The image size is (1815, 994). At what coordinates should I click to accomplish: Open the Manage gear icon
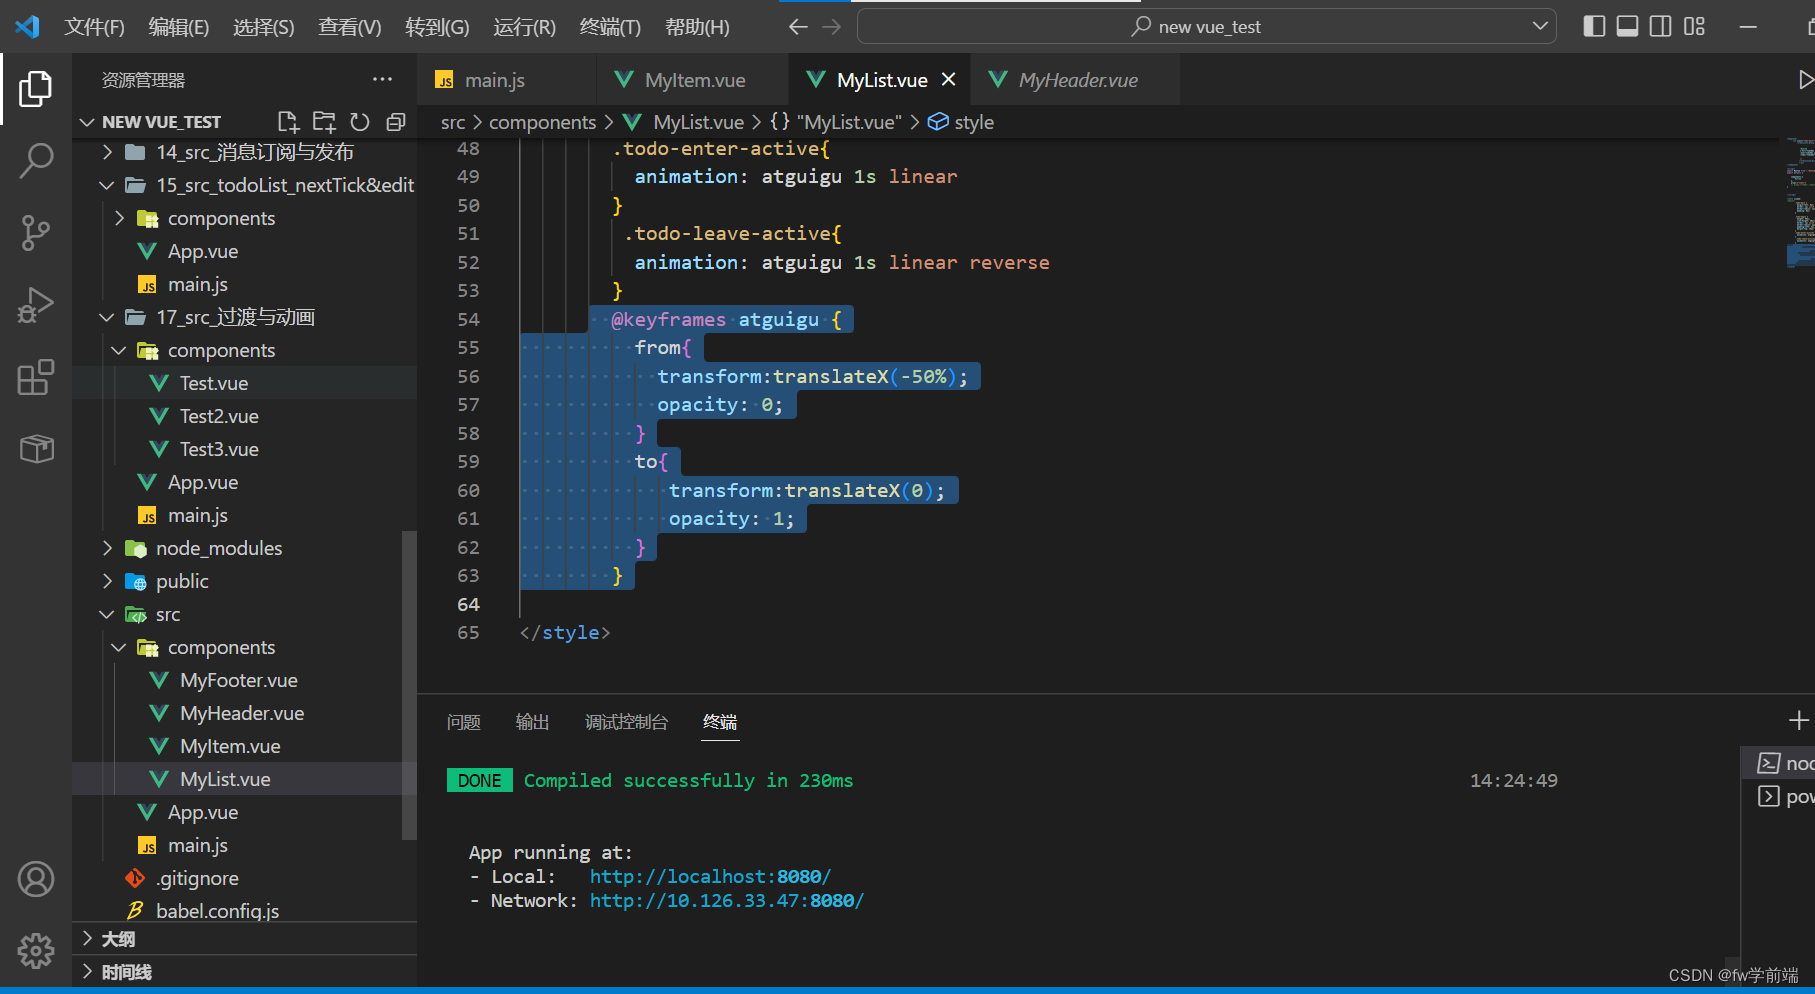36,951
